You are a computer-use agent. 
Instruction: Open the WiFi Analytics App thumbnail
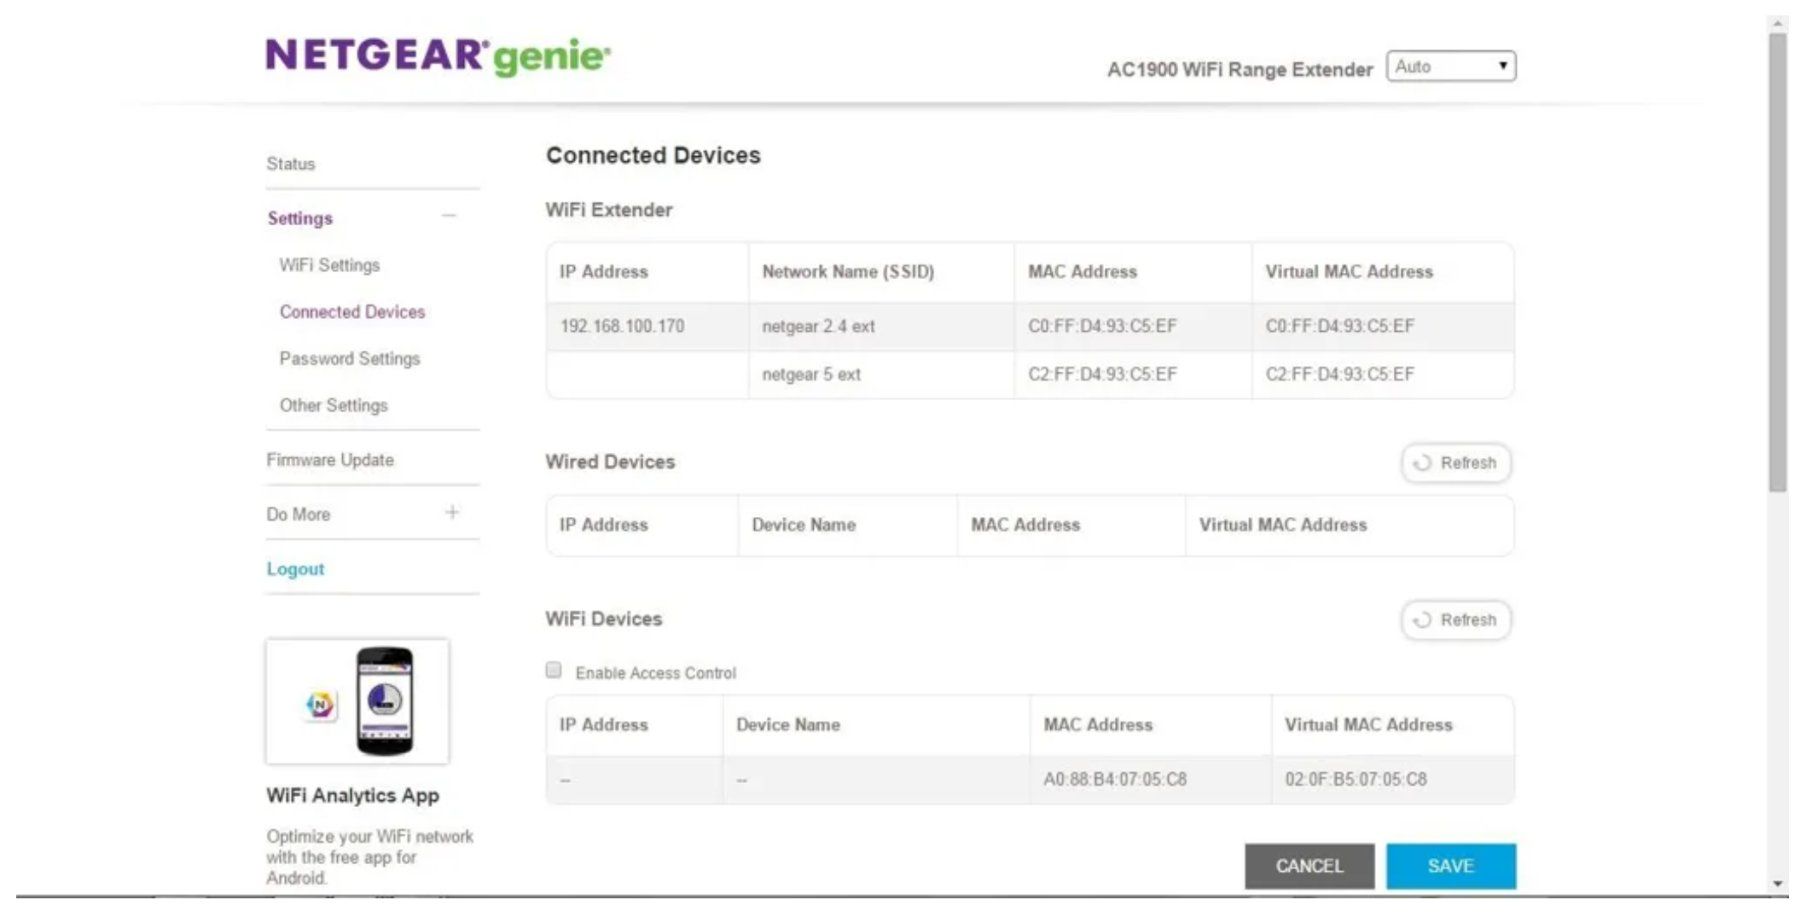point(357,701)
